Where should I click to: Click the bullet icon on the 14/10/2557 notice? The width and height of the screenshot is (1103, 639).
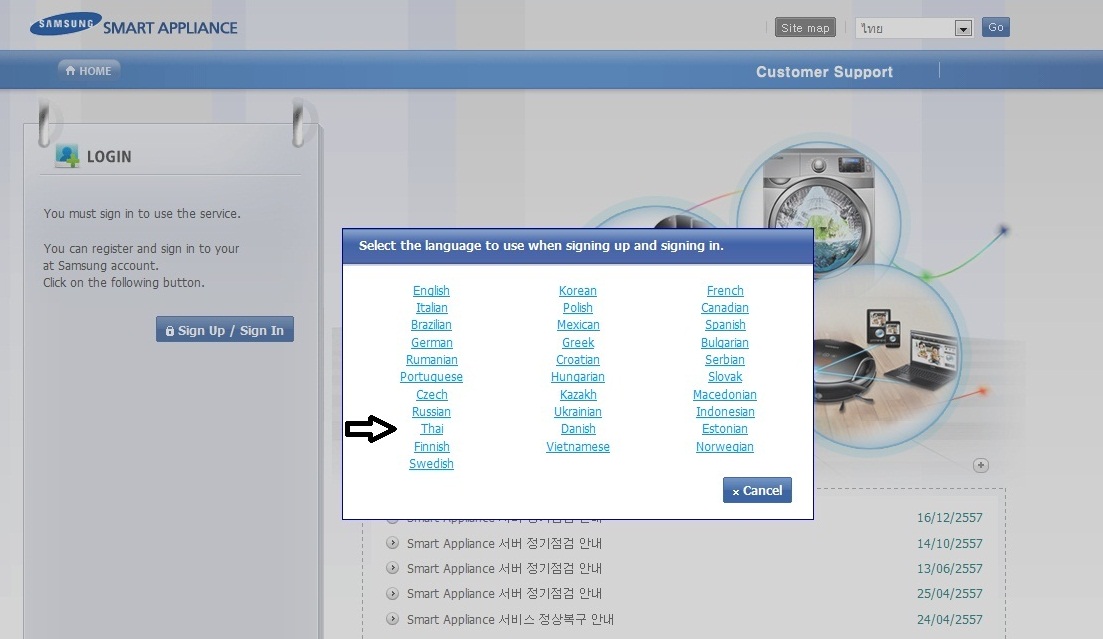pos(393,543)
